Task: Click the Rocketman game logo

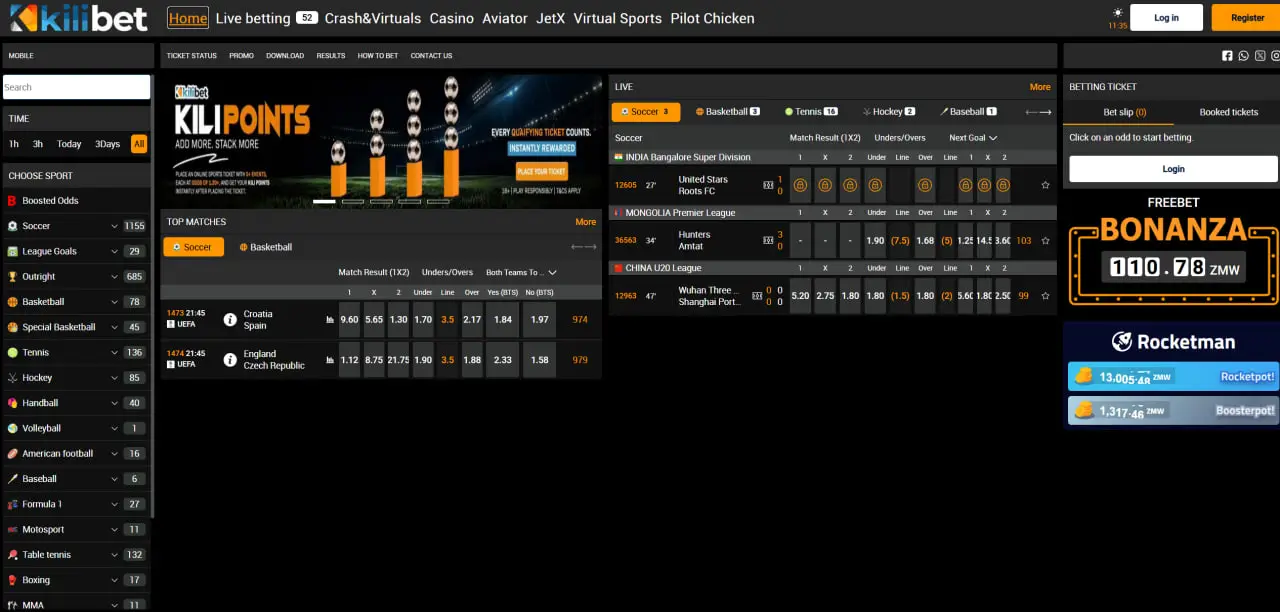Action: click(1173, 342)
